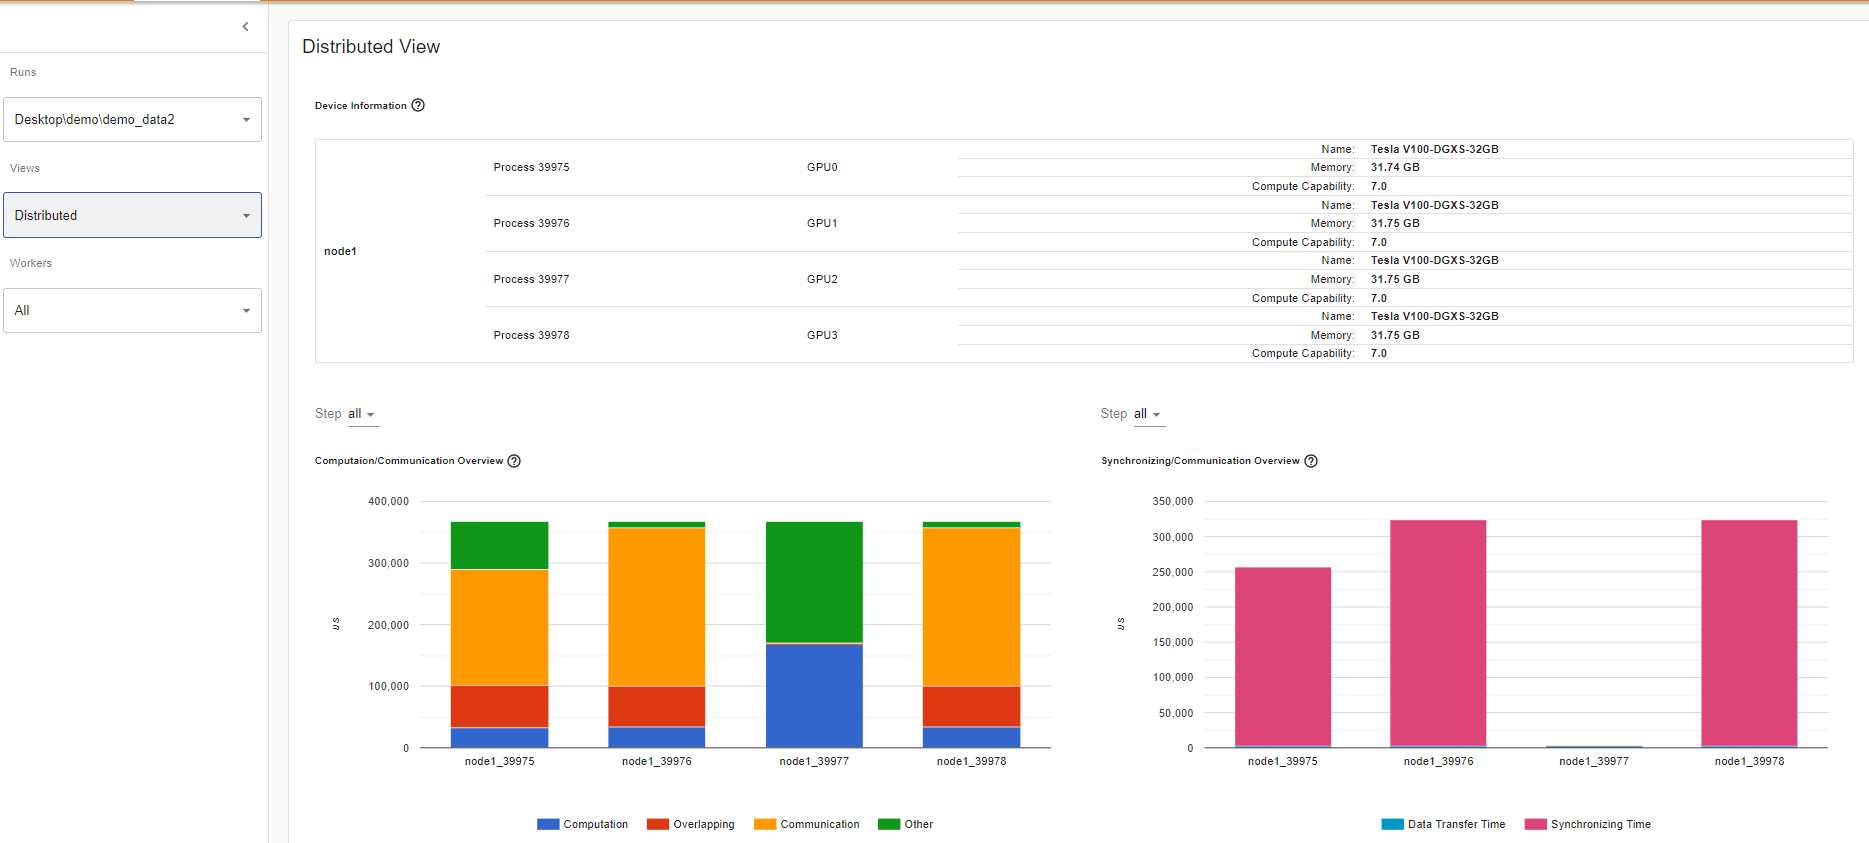Click the pink synchronizing bar for node1_39978
The width and height of the screenshot is (1869, 843).
coord(1748,632)
